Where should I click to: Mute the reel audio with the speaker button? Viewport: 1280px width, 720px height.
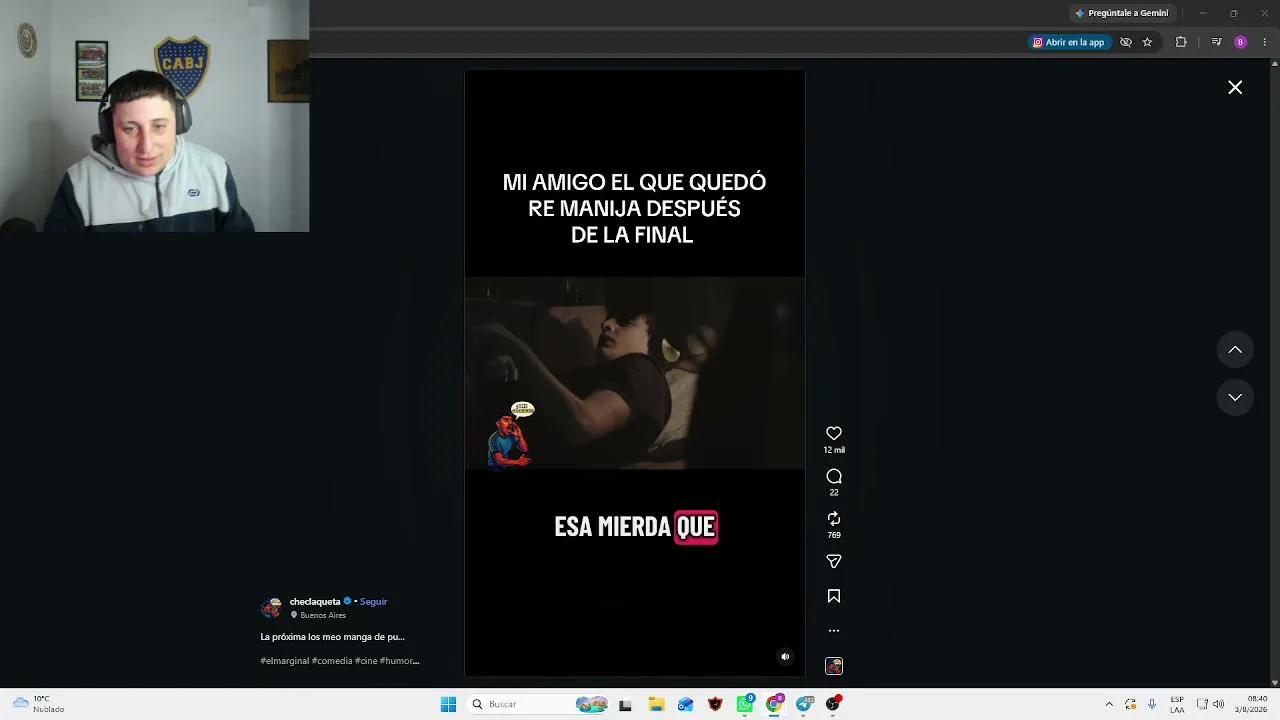coord(785,657)
